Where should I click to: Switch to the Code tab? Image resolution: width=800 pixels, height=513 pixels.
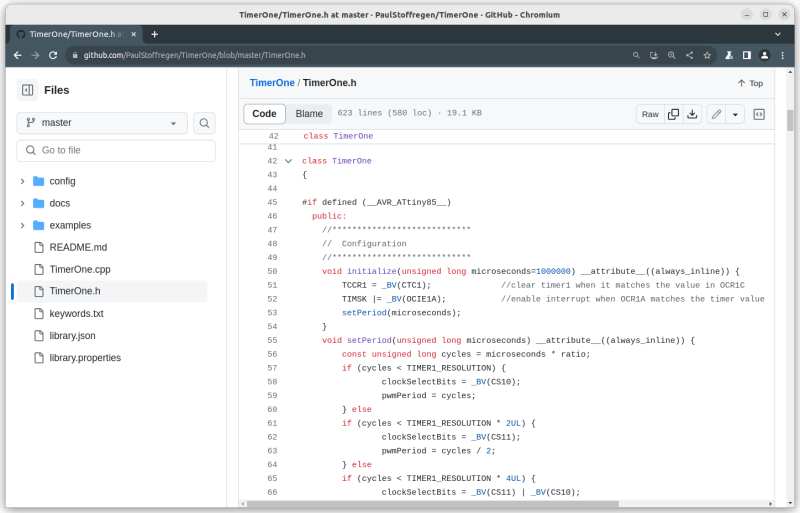coord(264,114)
